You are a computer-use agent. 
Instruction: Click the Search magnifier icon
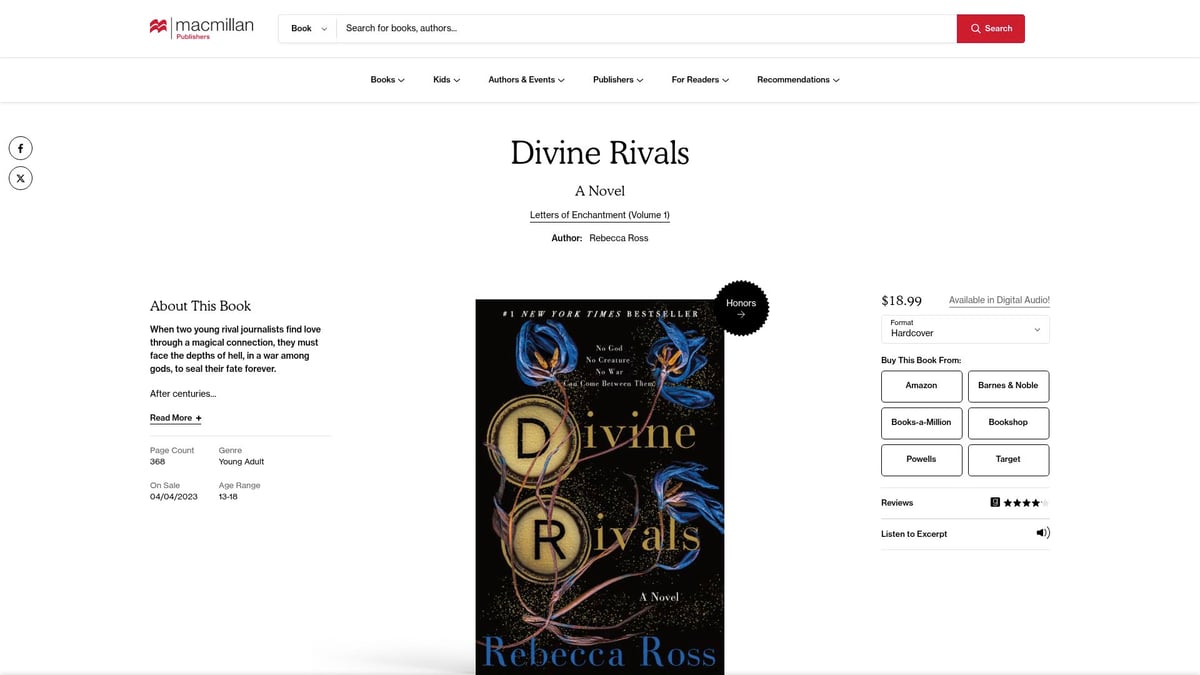pyautogui.click(x=975, y=28)
